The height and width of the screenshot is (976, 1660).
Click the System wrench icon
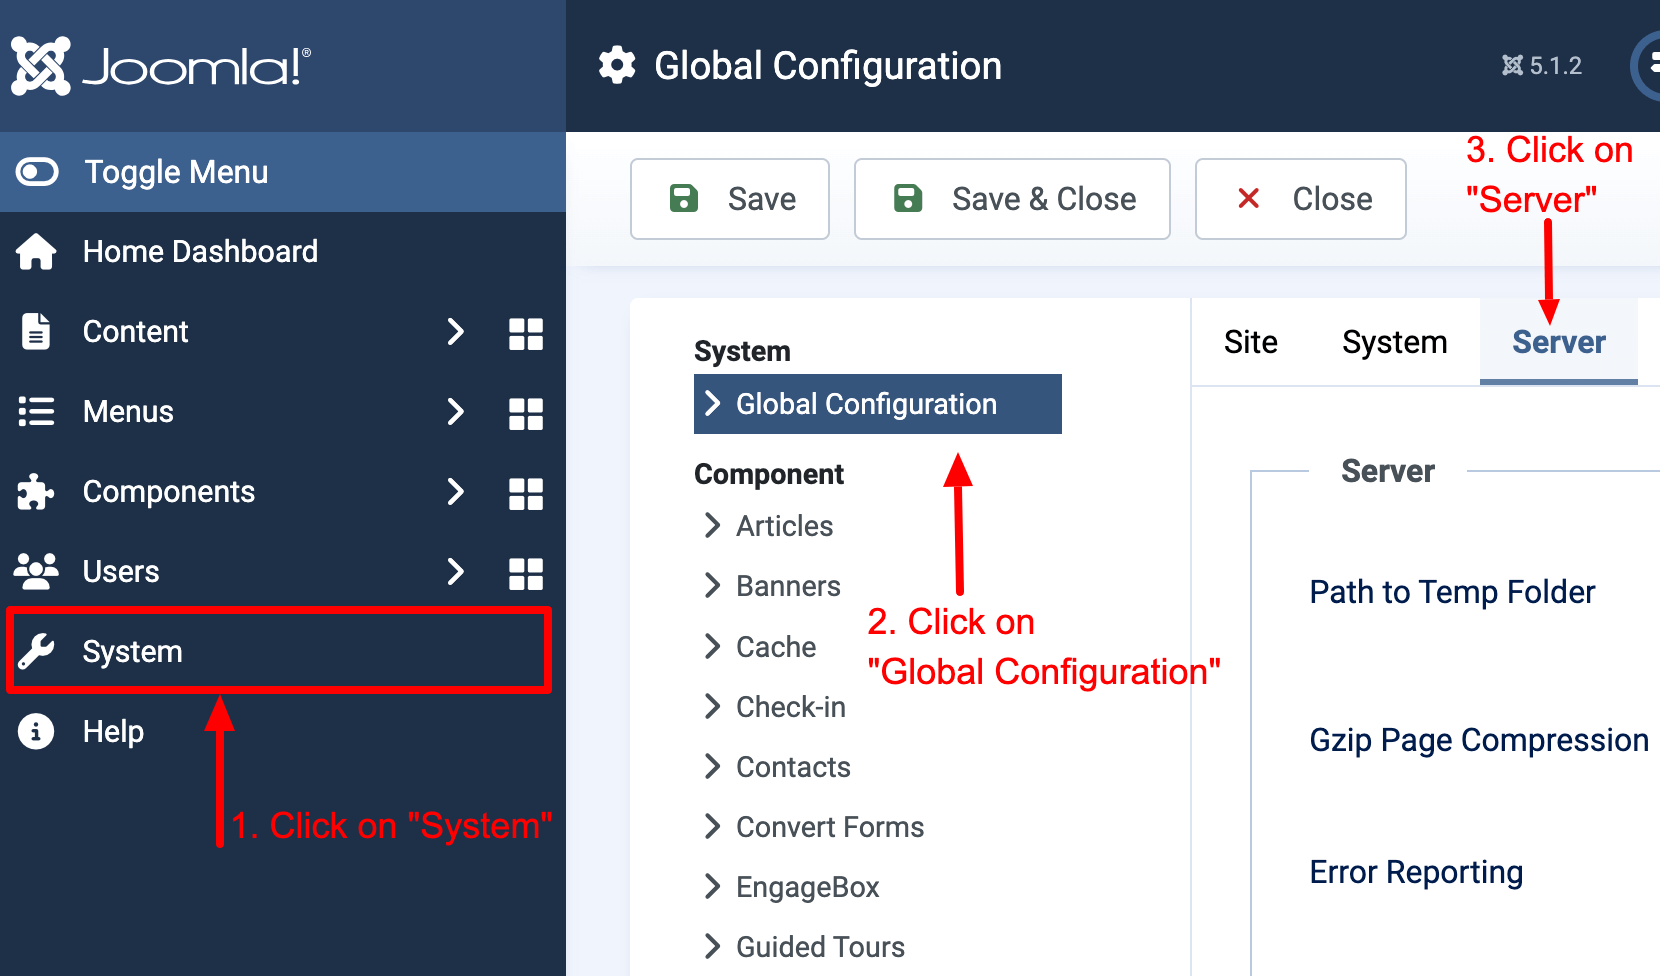coord(36,651)
